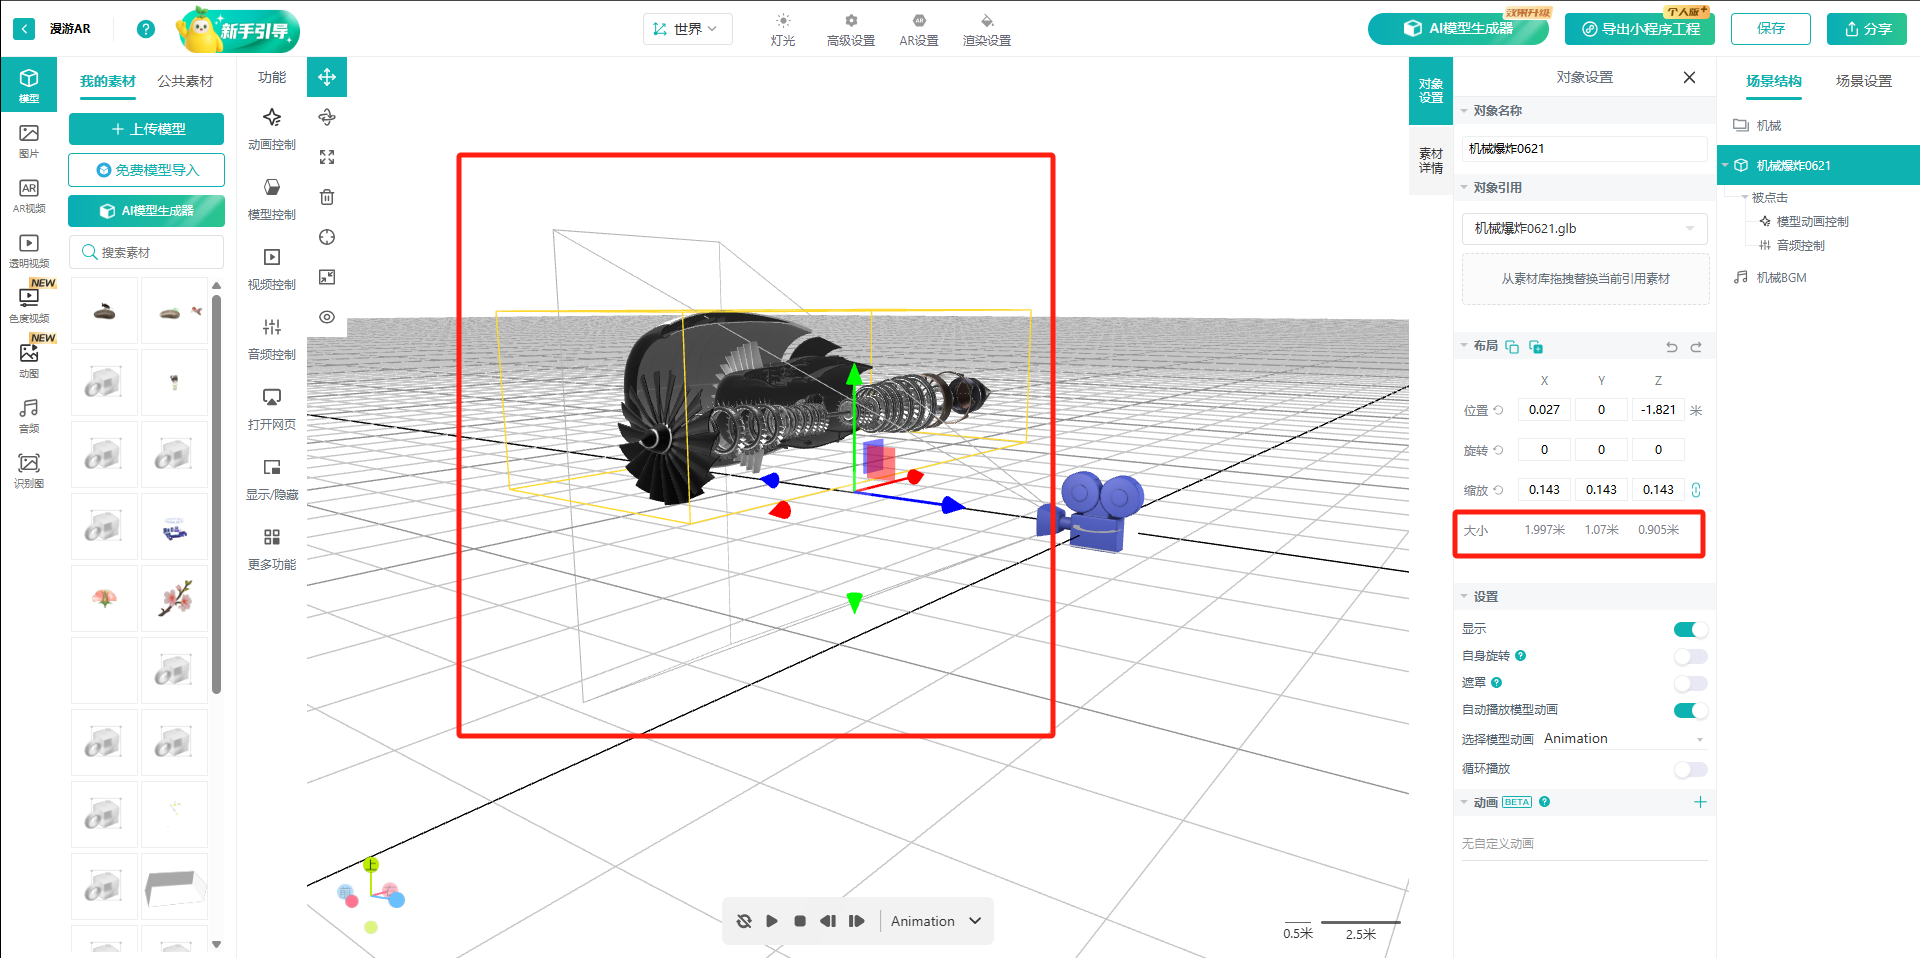Image resolution: width=1920 pixels, height=958 pixels.
Task: Click the help question mark icon
Action: coord(146,29)
